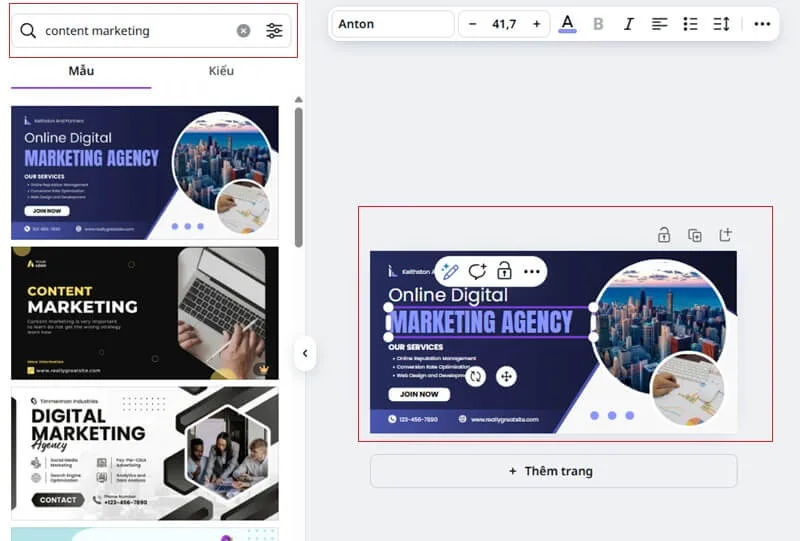Decrease the font size with minus
Screen dimensions: 800x541
click(x=472, y=24)
